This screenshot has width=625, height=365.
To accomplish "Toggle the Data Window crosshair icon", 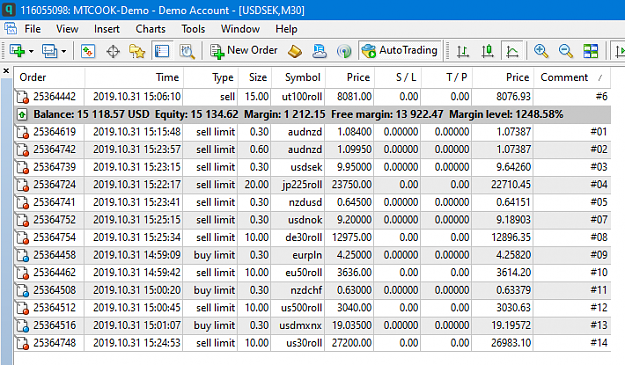I will (x=113, y=51).
